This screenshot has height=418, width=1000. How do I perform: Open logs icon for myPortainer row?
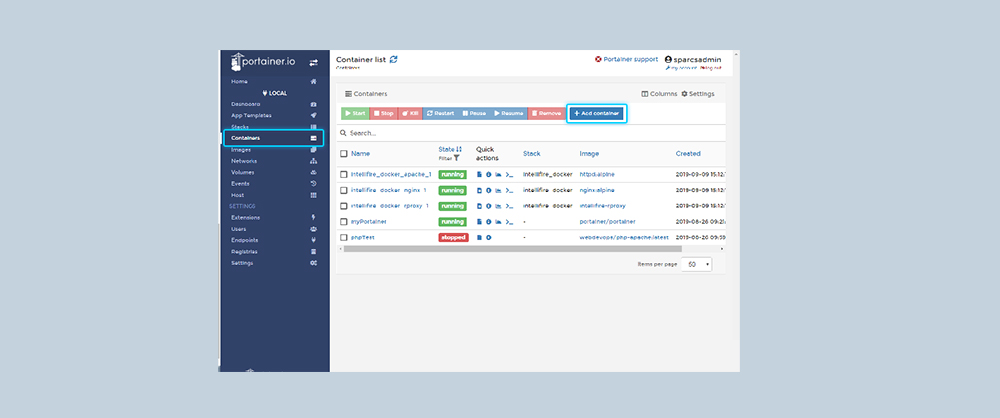480,222
